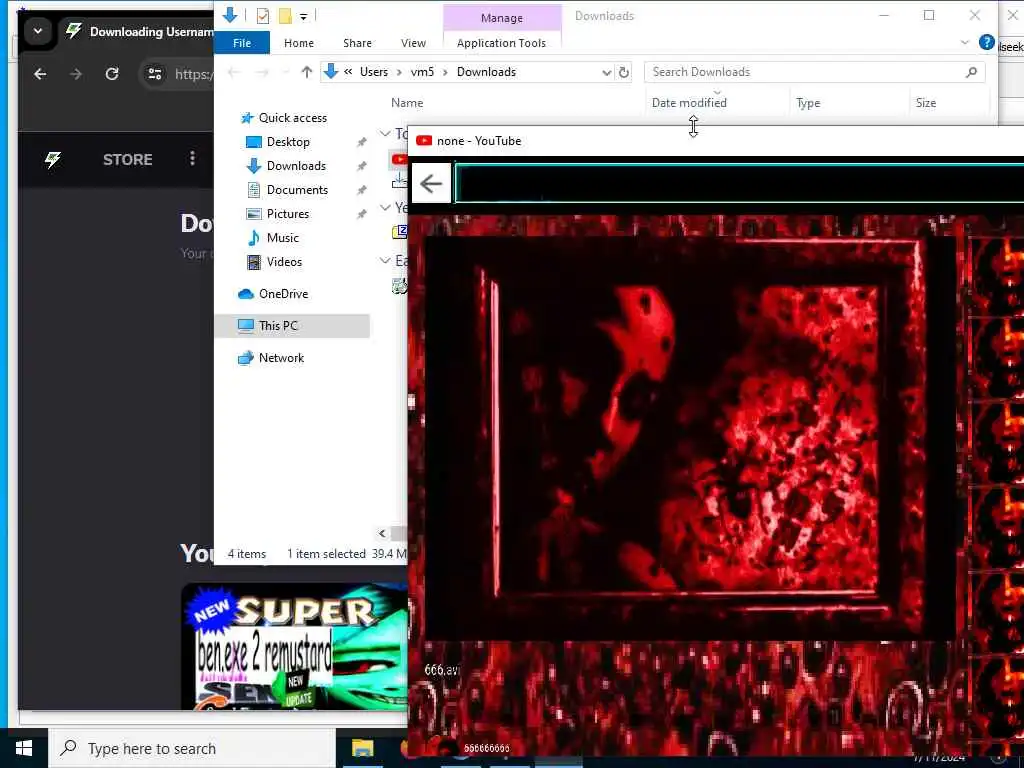The width and height of the screenshot is (1024, 768).
Task: Open the ben.exe 2 remustard thumbnail
Action: point(295,647)
